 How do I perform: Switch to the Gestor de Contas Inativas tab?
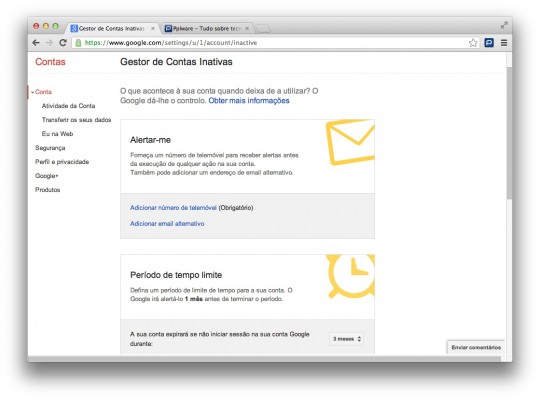pyautogui.click(x=112, y=28)
